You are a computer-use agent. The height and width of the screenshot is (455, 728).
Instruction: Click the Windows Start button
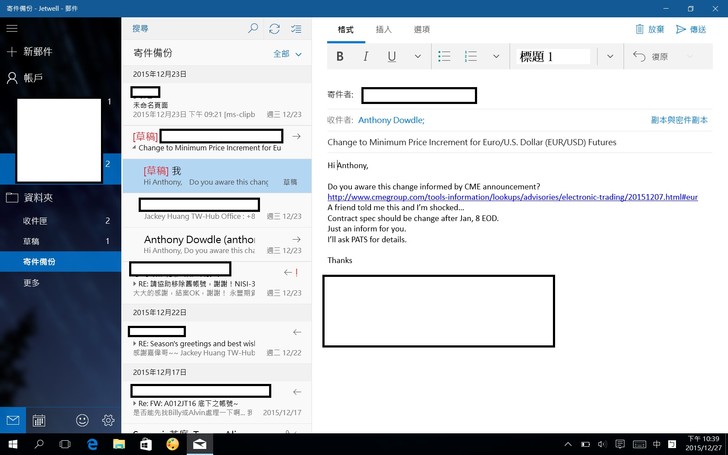click(x=13, y=444)
